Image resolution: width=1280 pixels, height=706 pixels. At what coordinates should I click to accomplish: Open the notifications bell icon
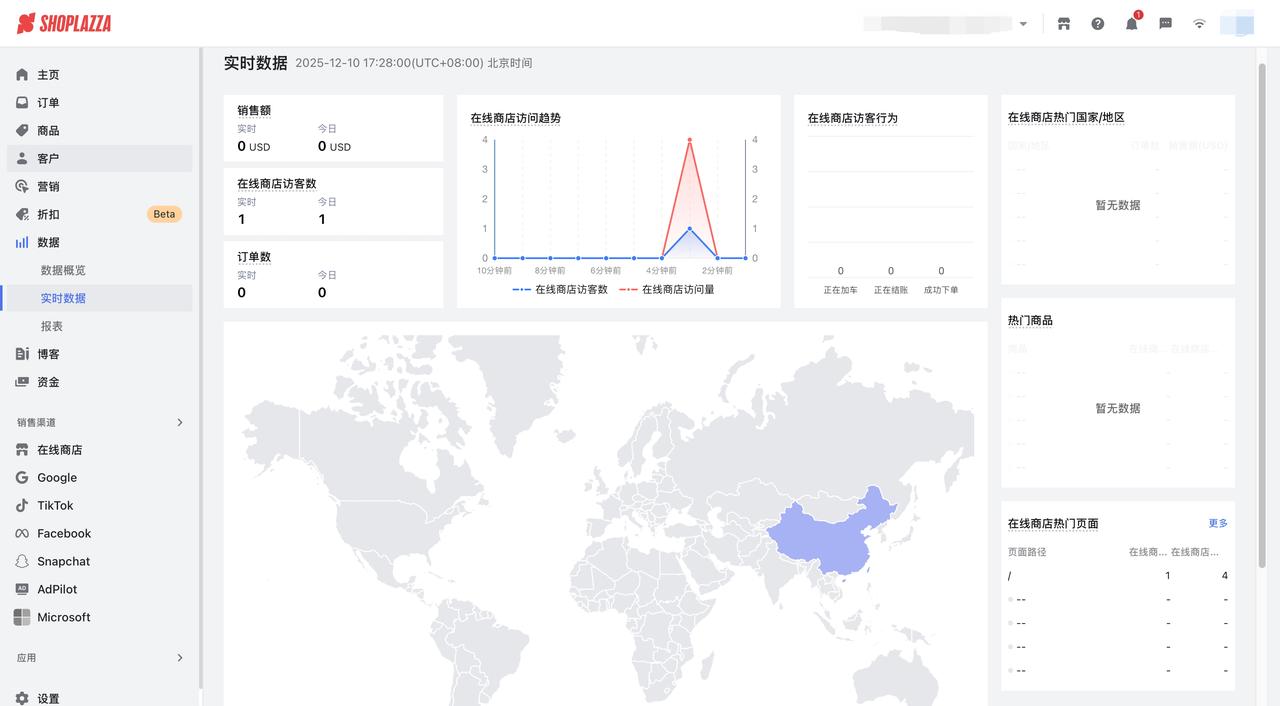coord(1132,24)
